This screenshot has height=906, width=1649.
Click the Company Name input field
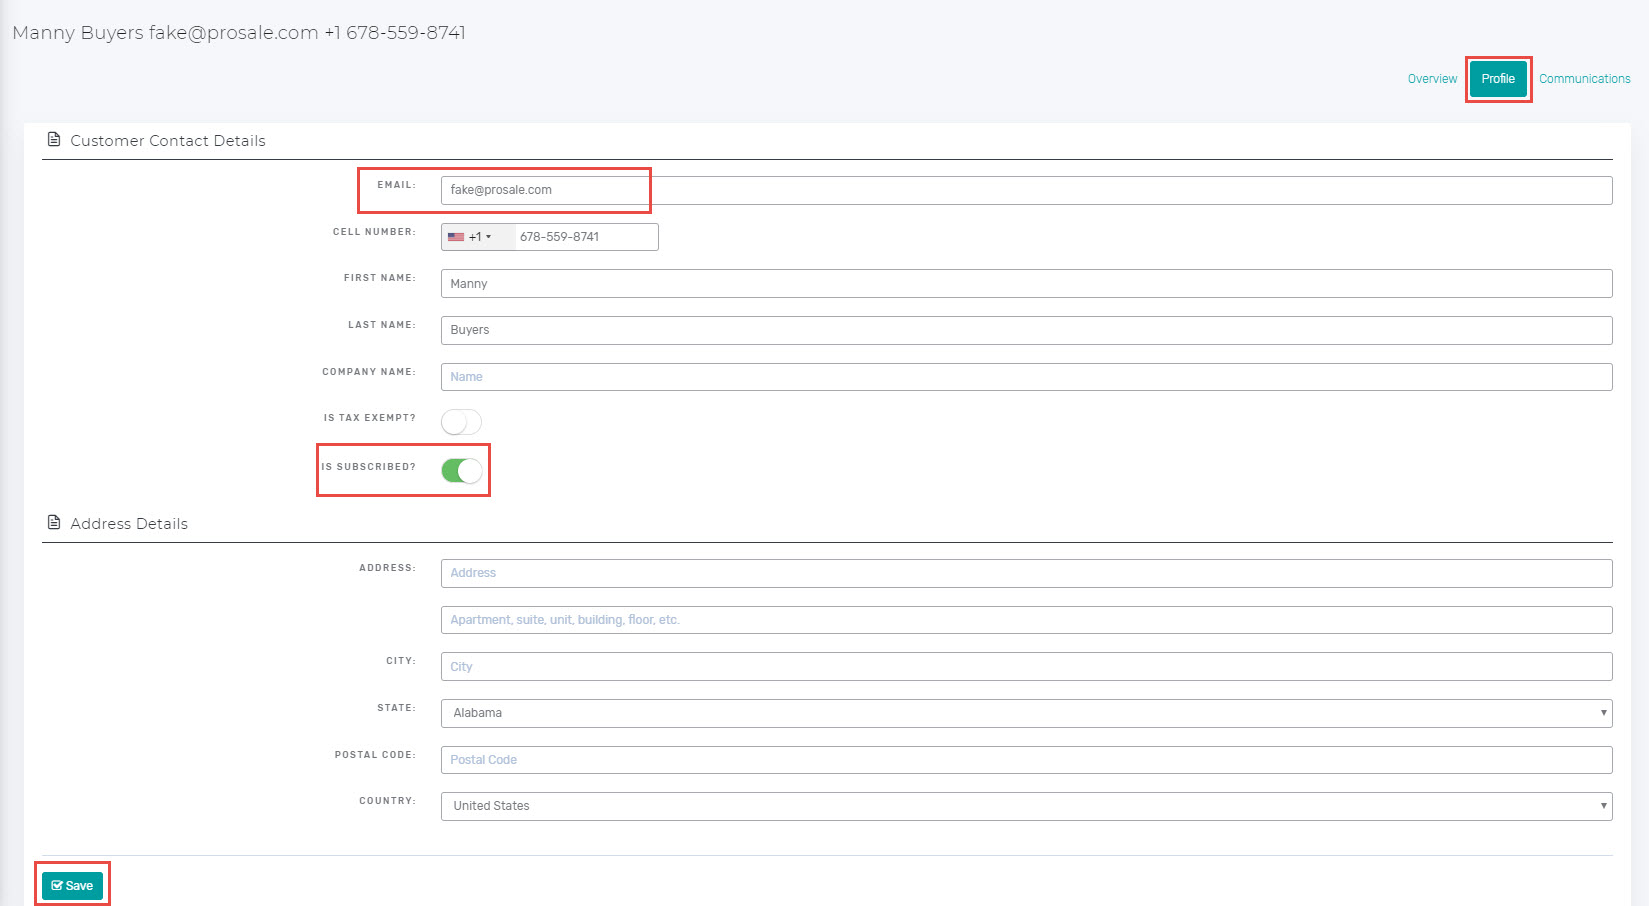pyautogui.click(x=1026, y=377)
